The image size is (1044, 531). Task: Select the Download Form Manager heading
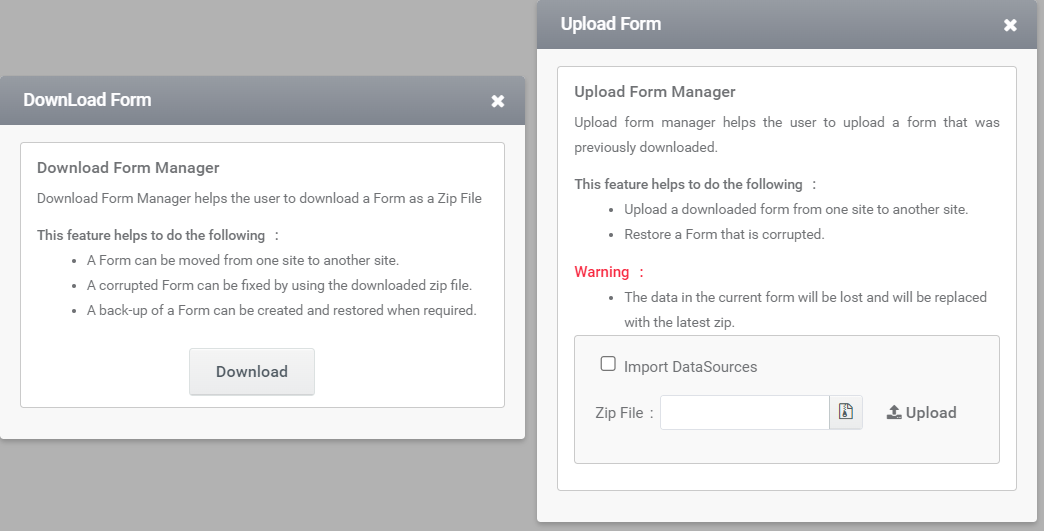click(128, 168)
